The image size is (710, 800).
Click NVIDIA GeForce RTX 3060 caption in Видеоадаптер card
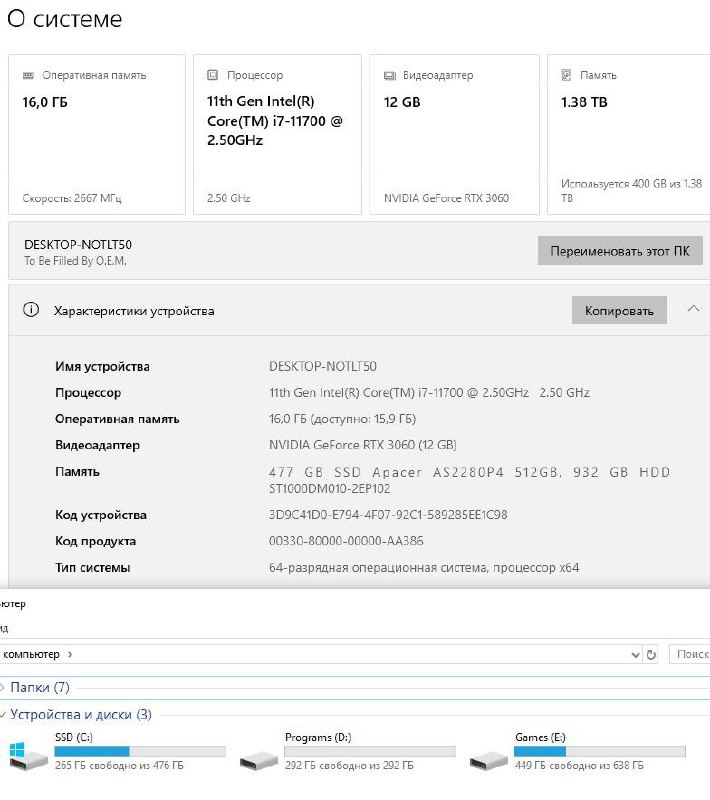[x=446, y=198]
